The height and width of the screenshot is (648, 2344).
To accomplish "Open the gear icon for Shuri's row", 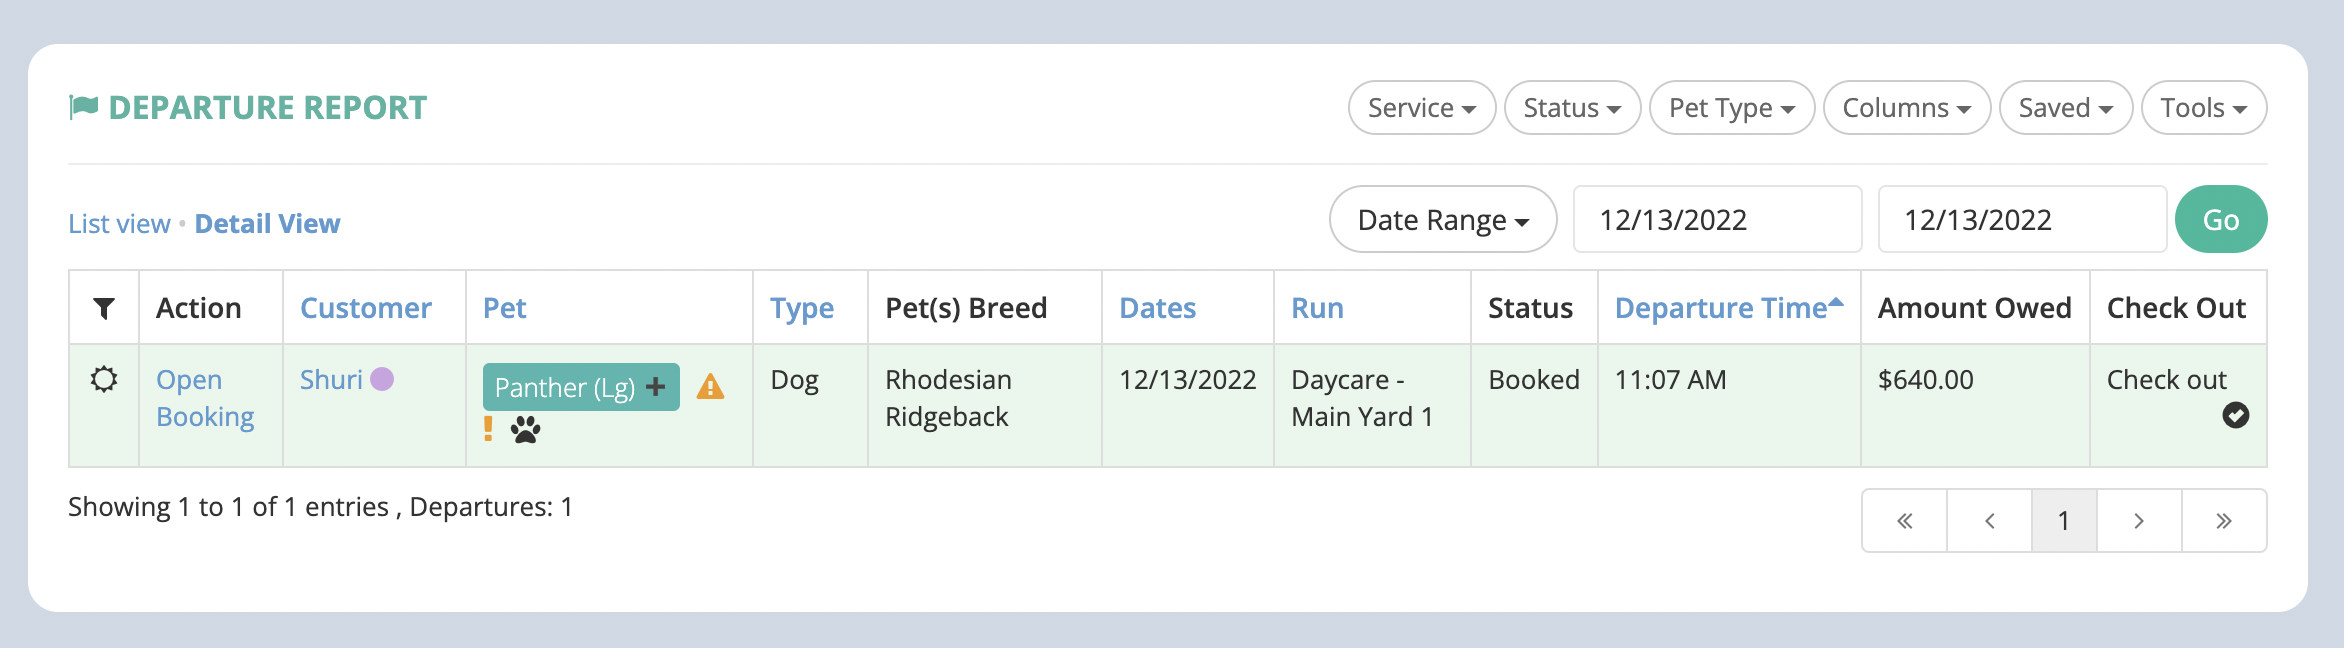I will [x=104, y=380].
